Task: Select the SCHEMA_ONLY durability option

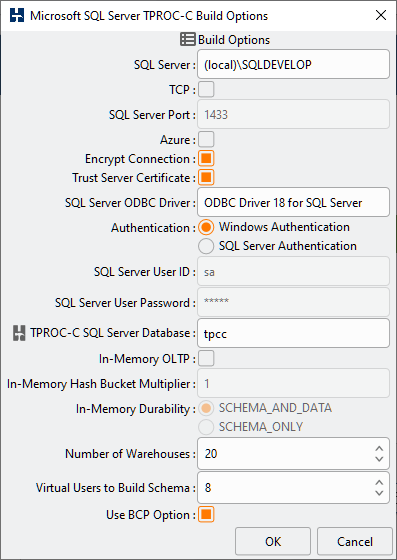Action: coord(206,427)
